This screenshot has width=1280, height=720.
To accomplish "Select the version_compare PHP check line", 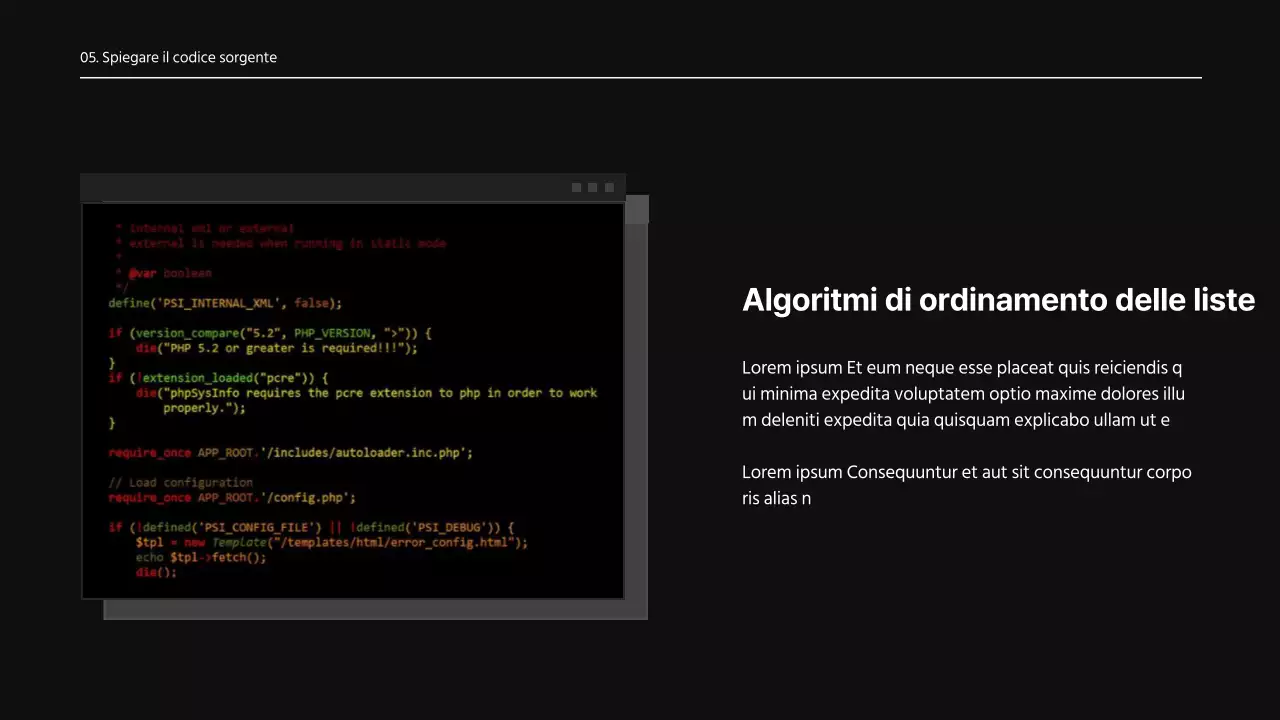I will click(270, 333).
